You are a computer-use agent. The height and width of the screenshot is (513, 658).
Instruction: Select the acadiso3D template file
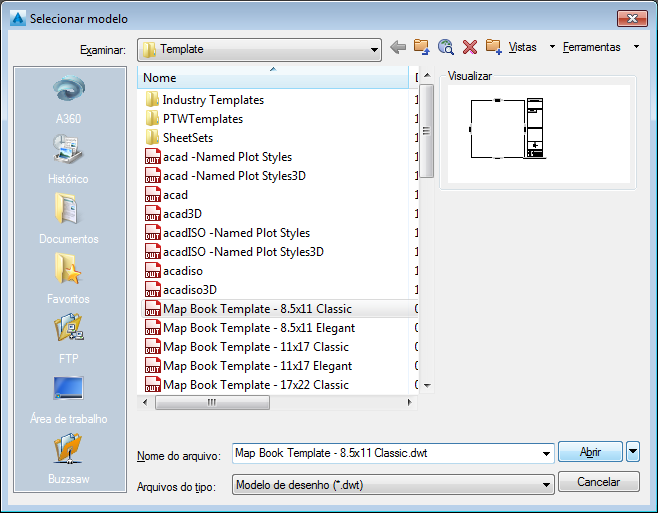pyautogui.click(x=181, y=290)
